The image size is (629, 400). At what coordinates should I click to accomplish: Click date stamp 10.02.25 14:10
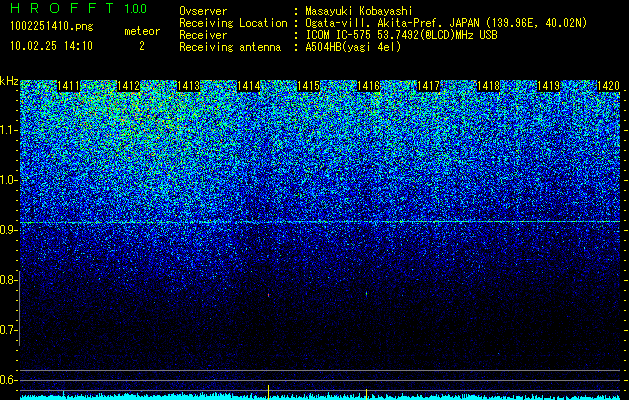coord(51,46)
